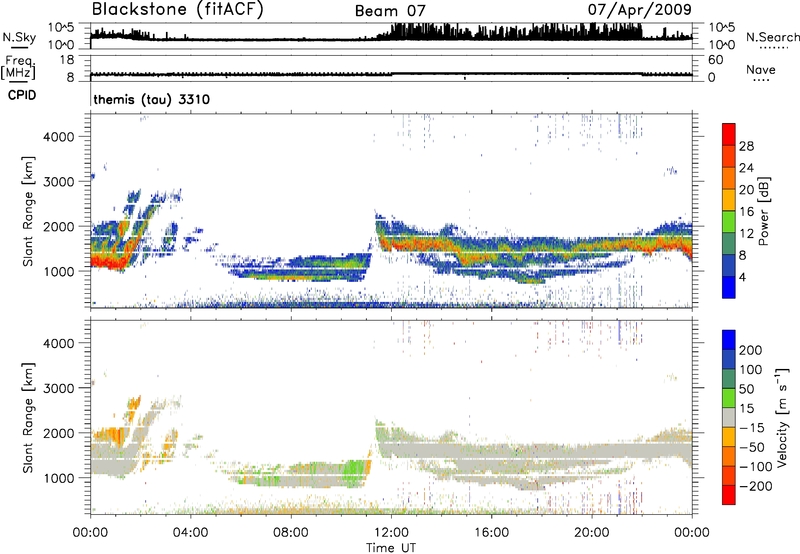
Task: Click the '16' tick on the power colorbar
Action: (746, 212)
